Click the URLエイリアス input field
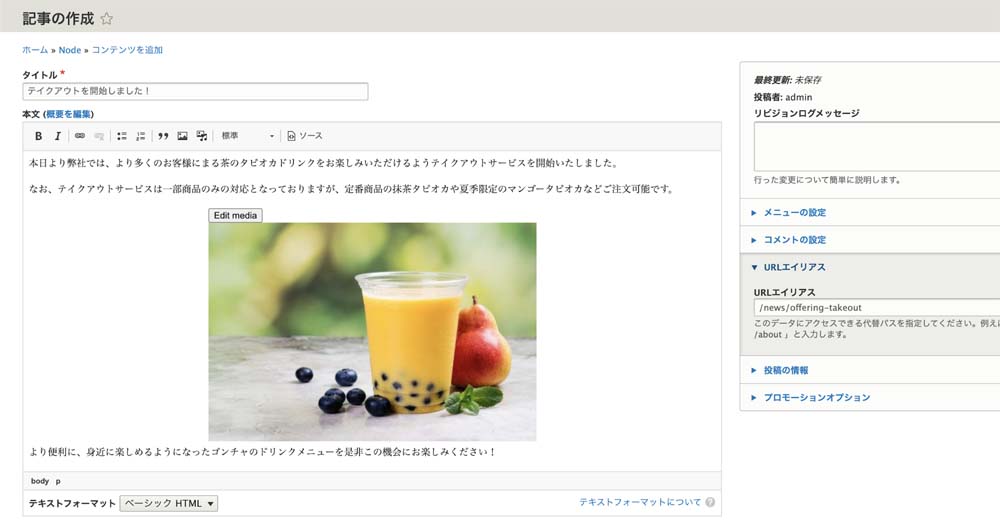The image size is (1000, 523). [877, 307]
